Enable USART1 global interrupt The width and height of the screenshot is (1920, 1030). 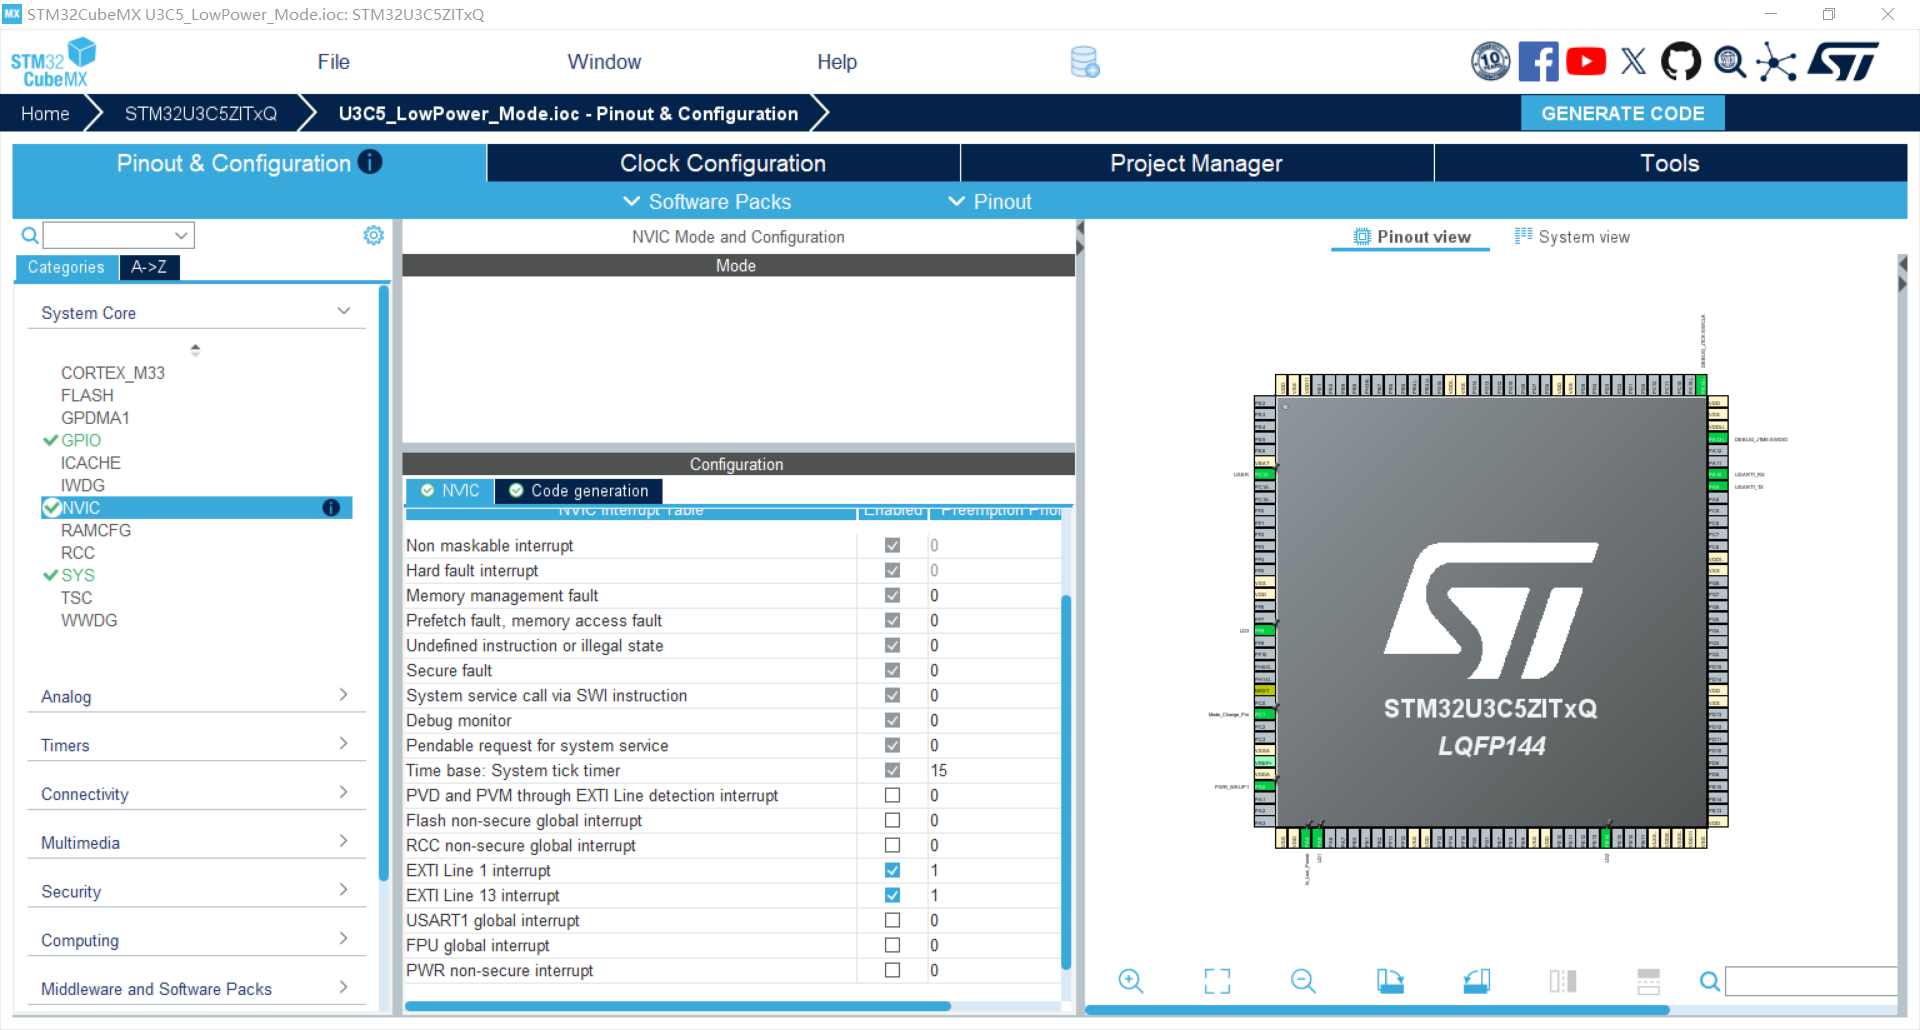pyautogui.click(x=892, y=920)
